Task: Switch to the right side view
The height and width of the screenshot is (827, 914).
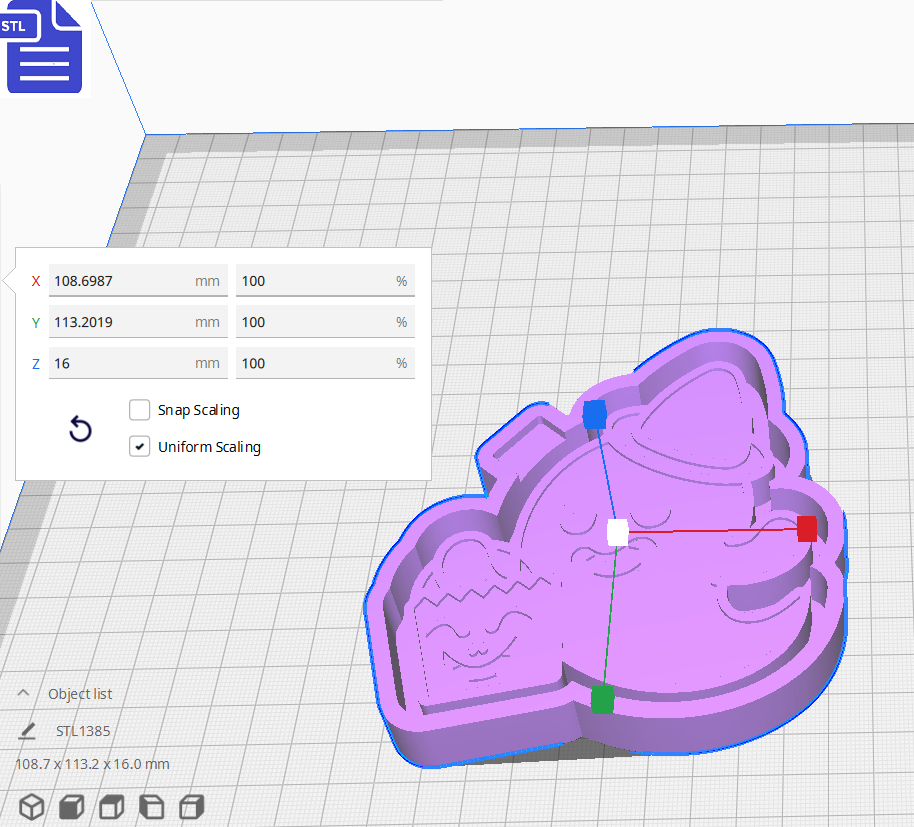Action: pos(191,806)
